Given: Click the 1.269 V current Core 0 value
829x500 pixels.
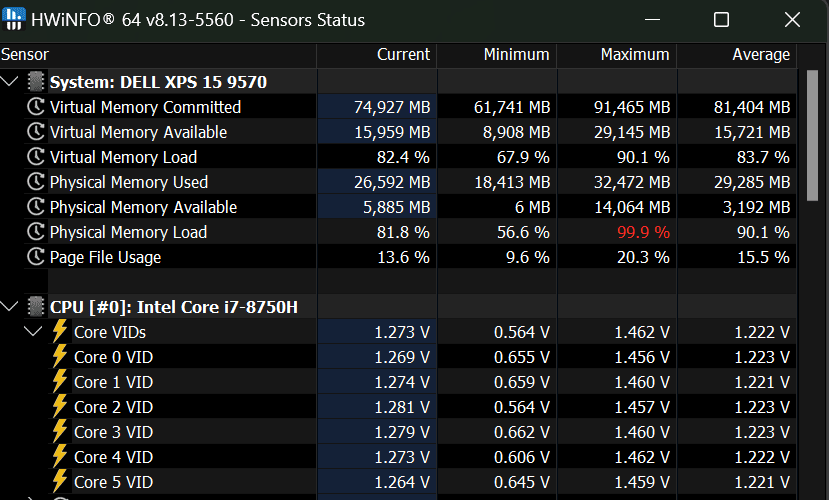Looking at the screenshot, I should [x=402, y=357].
